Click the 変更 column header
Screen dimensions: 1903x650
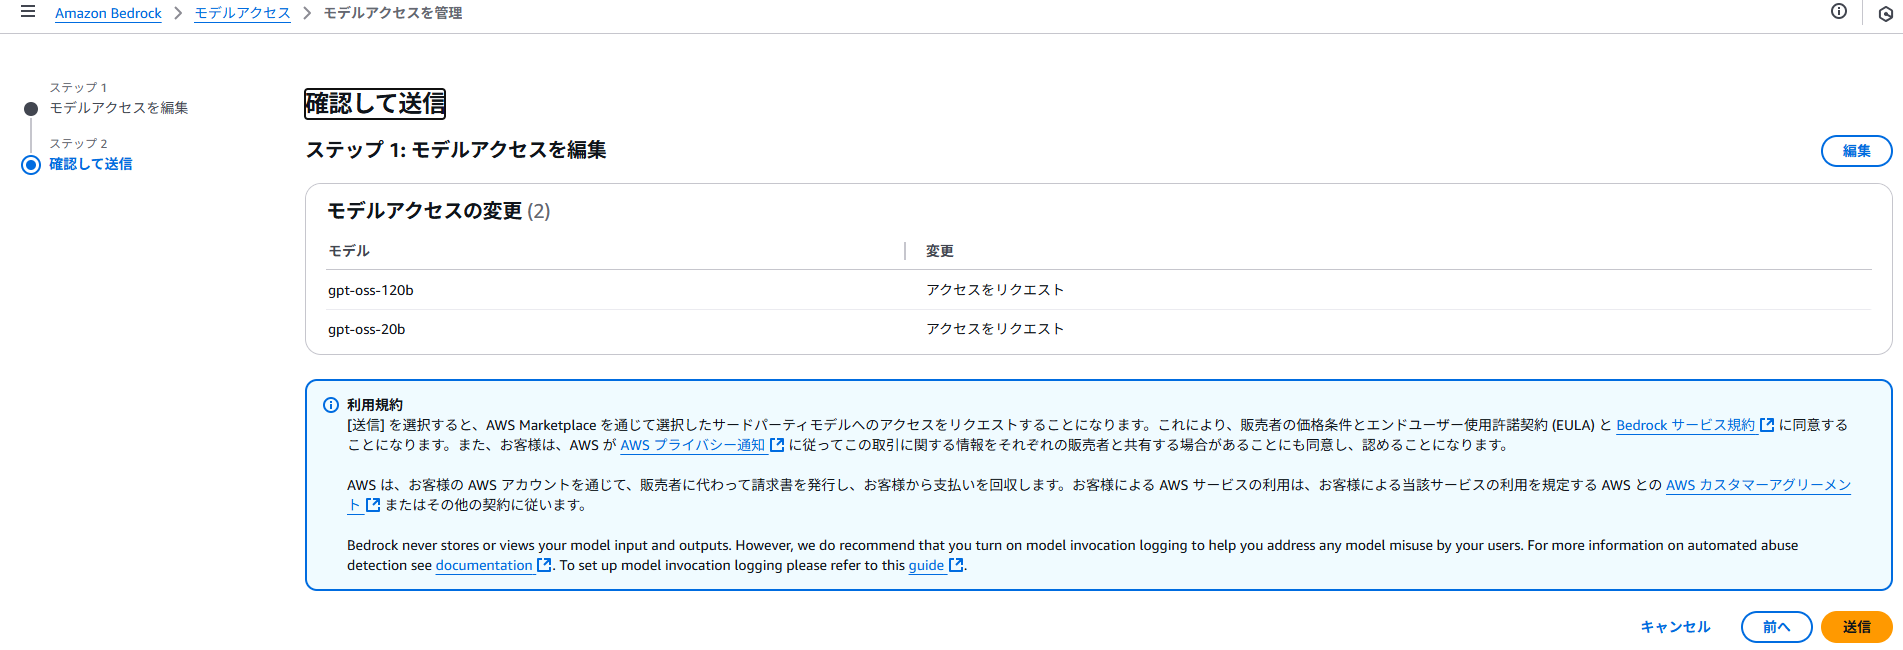[x=940, y=251]
